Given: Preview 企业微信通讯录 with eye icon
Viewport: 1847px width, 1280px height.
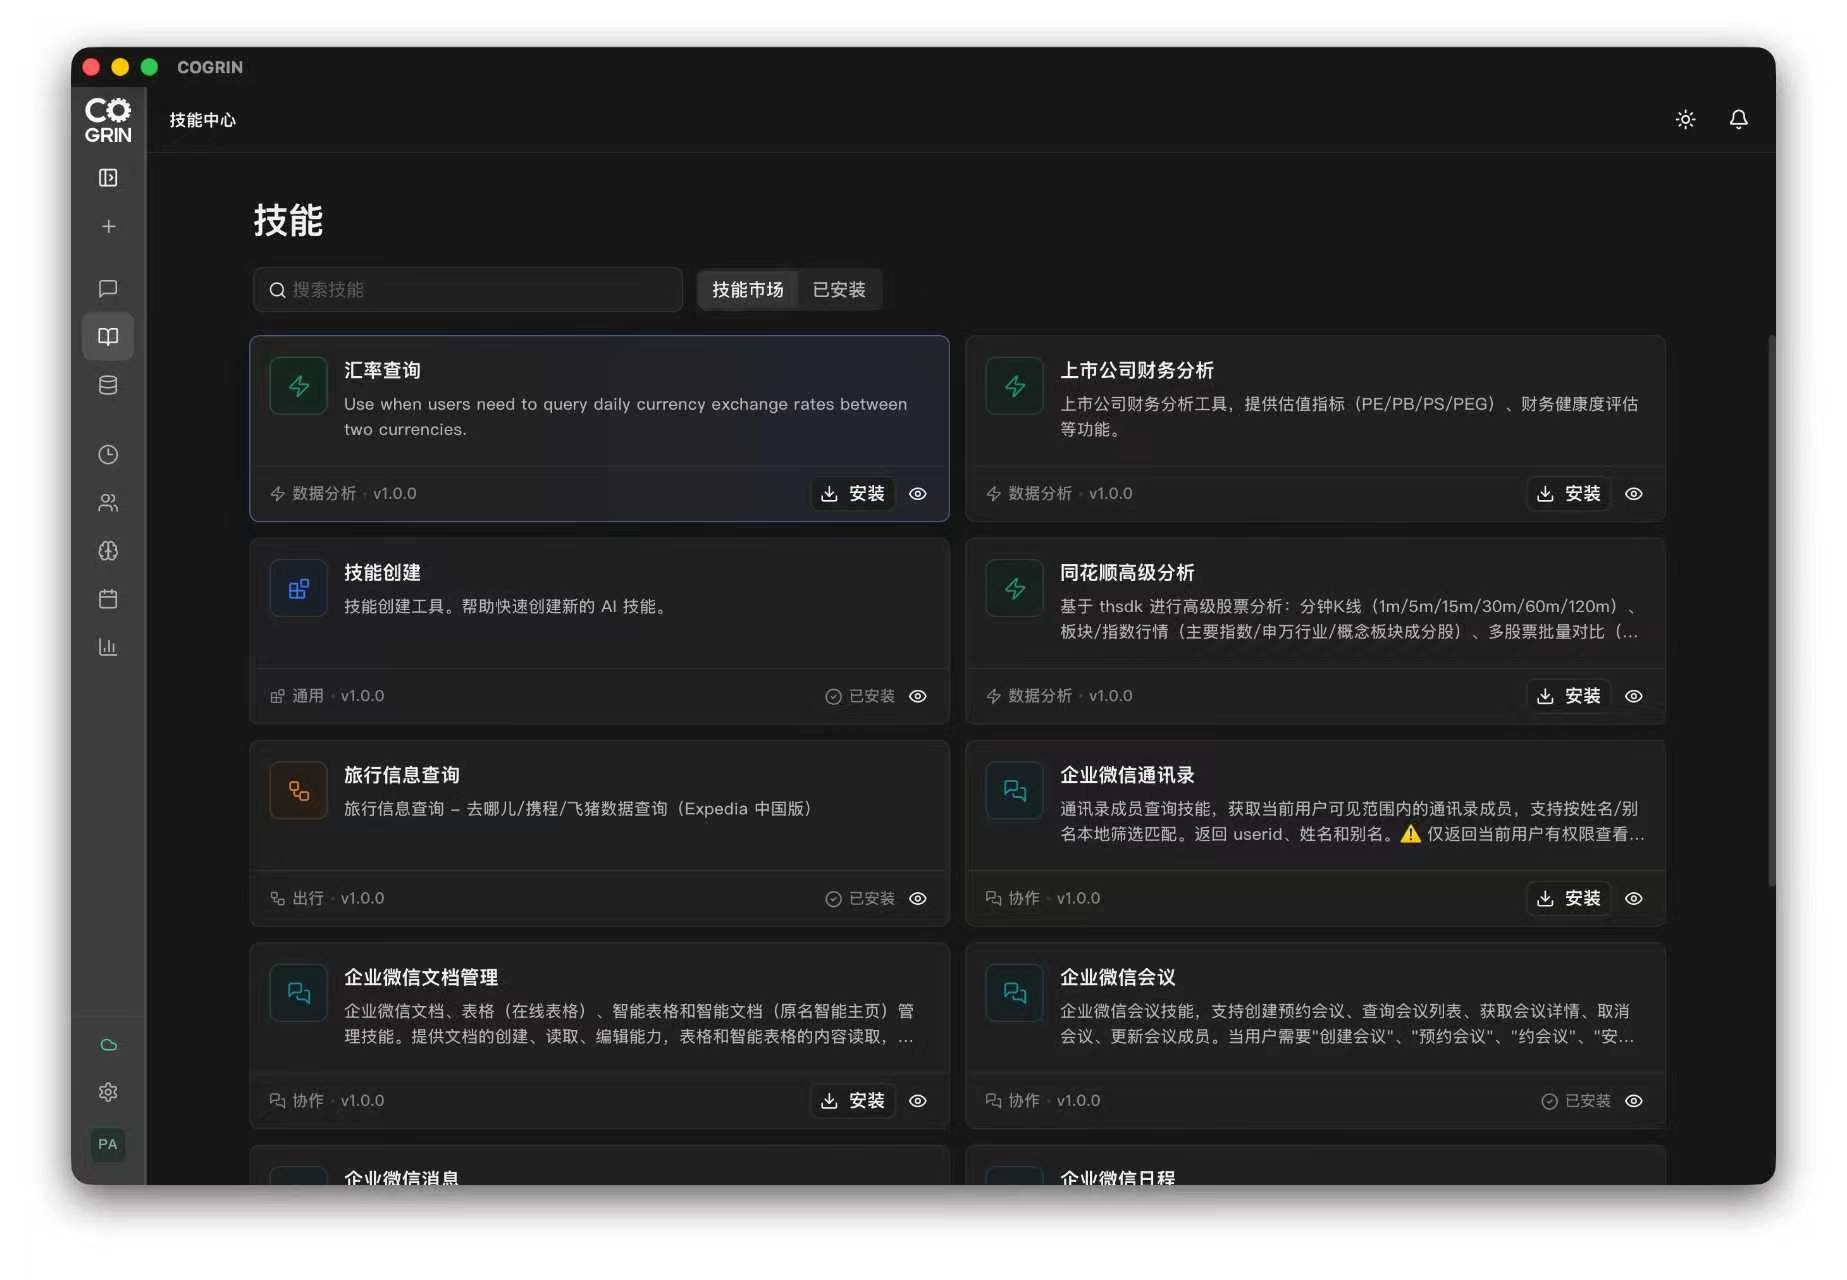Looking at the screenshot, I should (1634, 898).
